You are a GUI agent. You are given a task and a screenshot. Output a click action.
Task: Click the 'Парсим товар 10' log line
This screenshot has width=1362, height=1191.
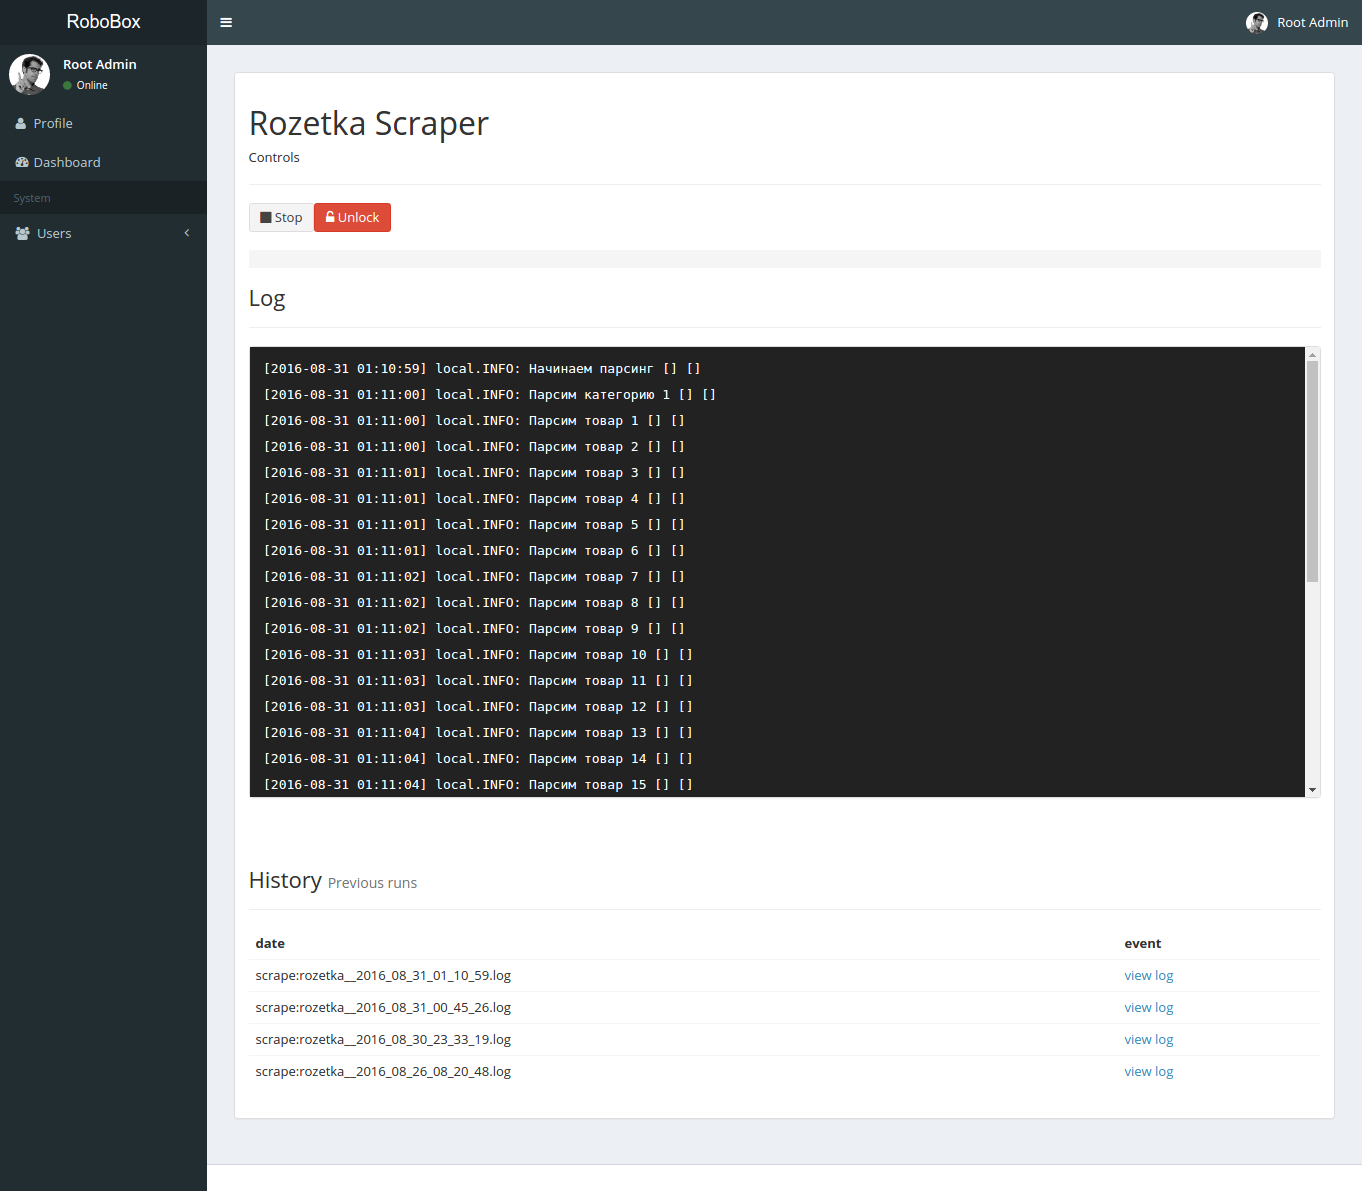[x=478, y=655]
